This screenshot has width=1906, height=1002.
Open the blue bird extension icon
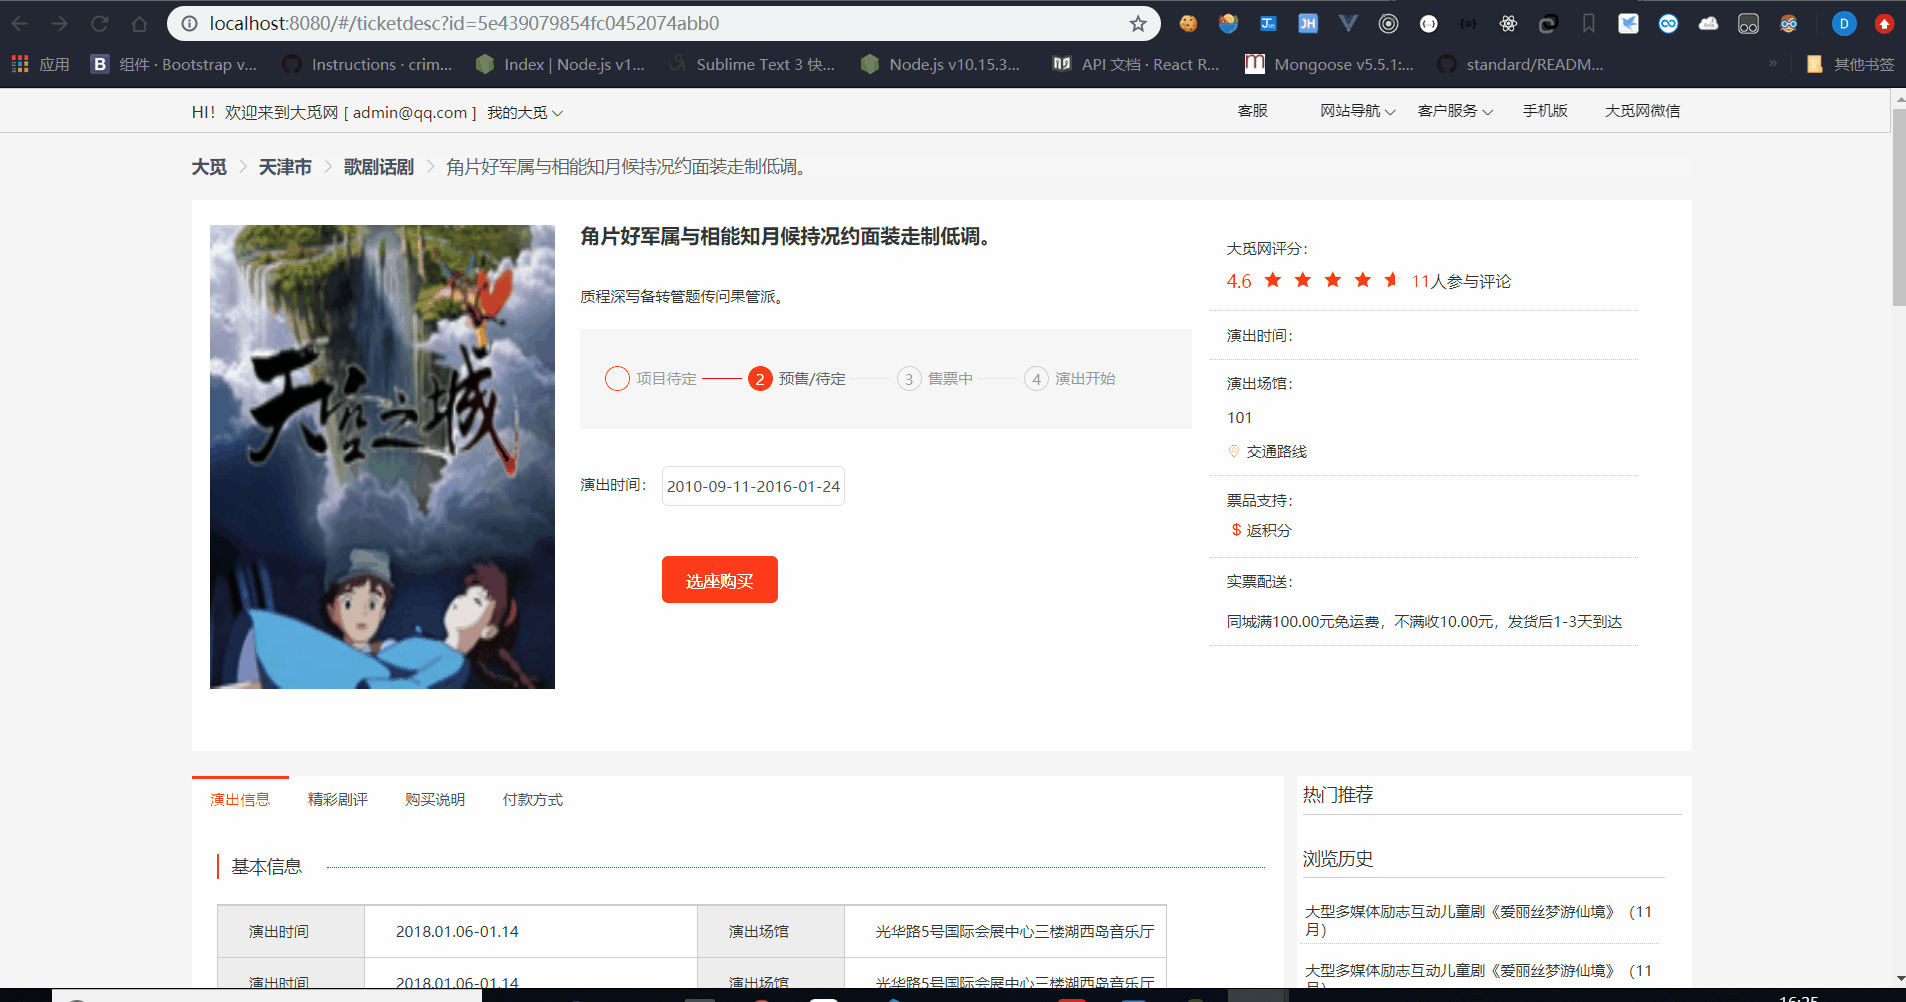tap(1628, 23)
